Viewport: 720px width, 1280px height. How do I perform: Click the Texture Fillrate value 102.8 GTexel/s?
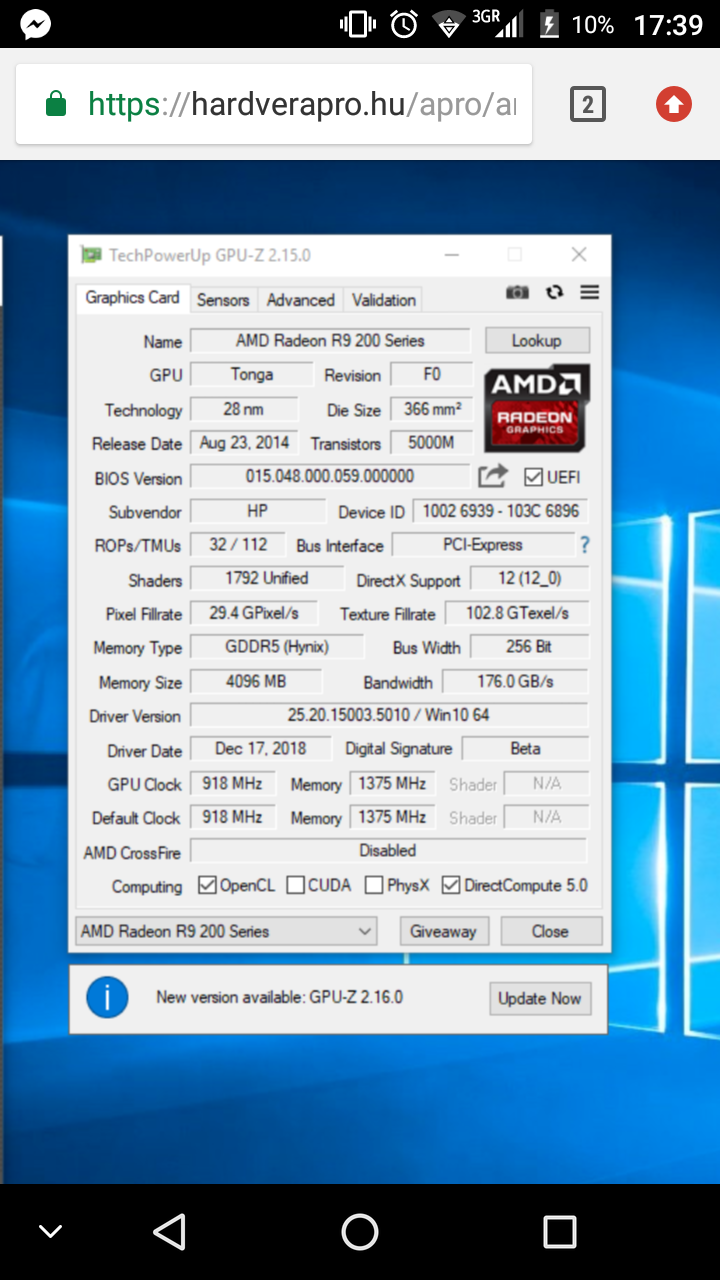click(x=518, y=613)
